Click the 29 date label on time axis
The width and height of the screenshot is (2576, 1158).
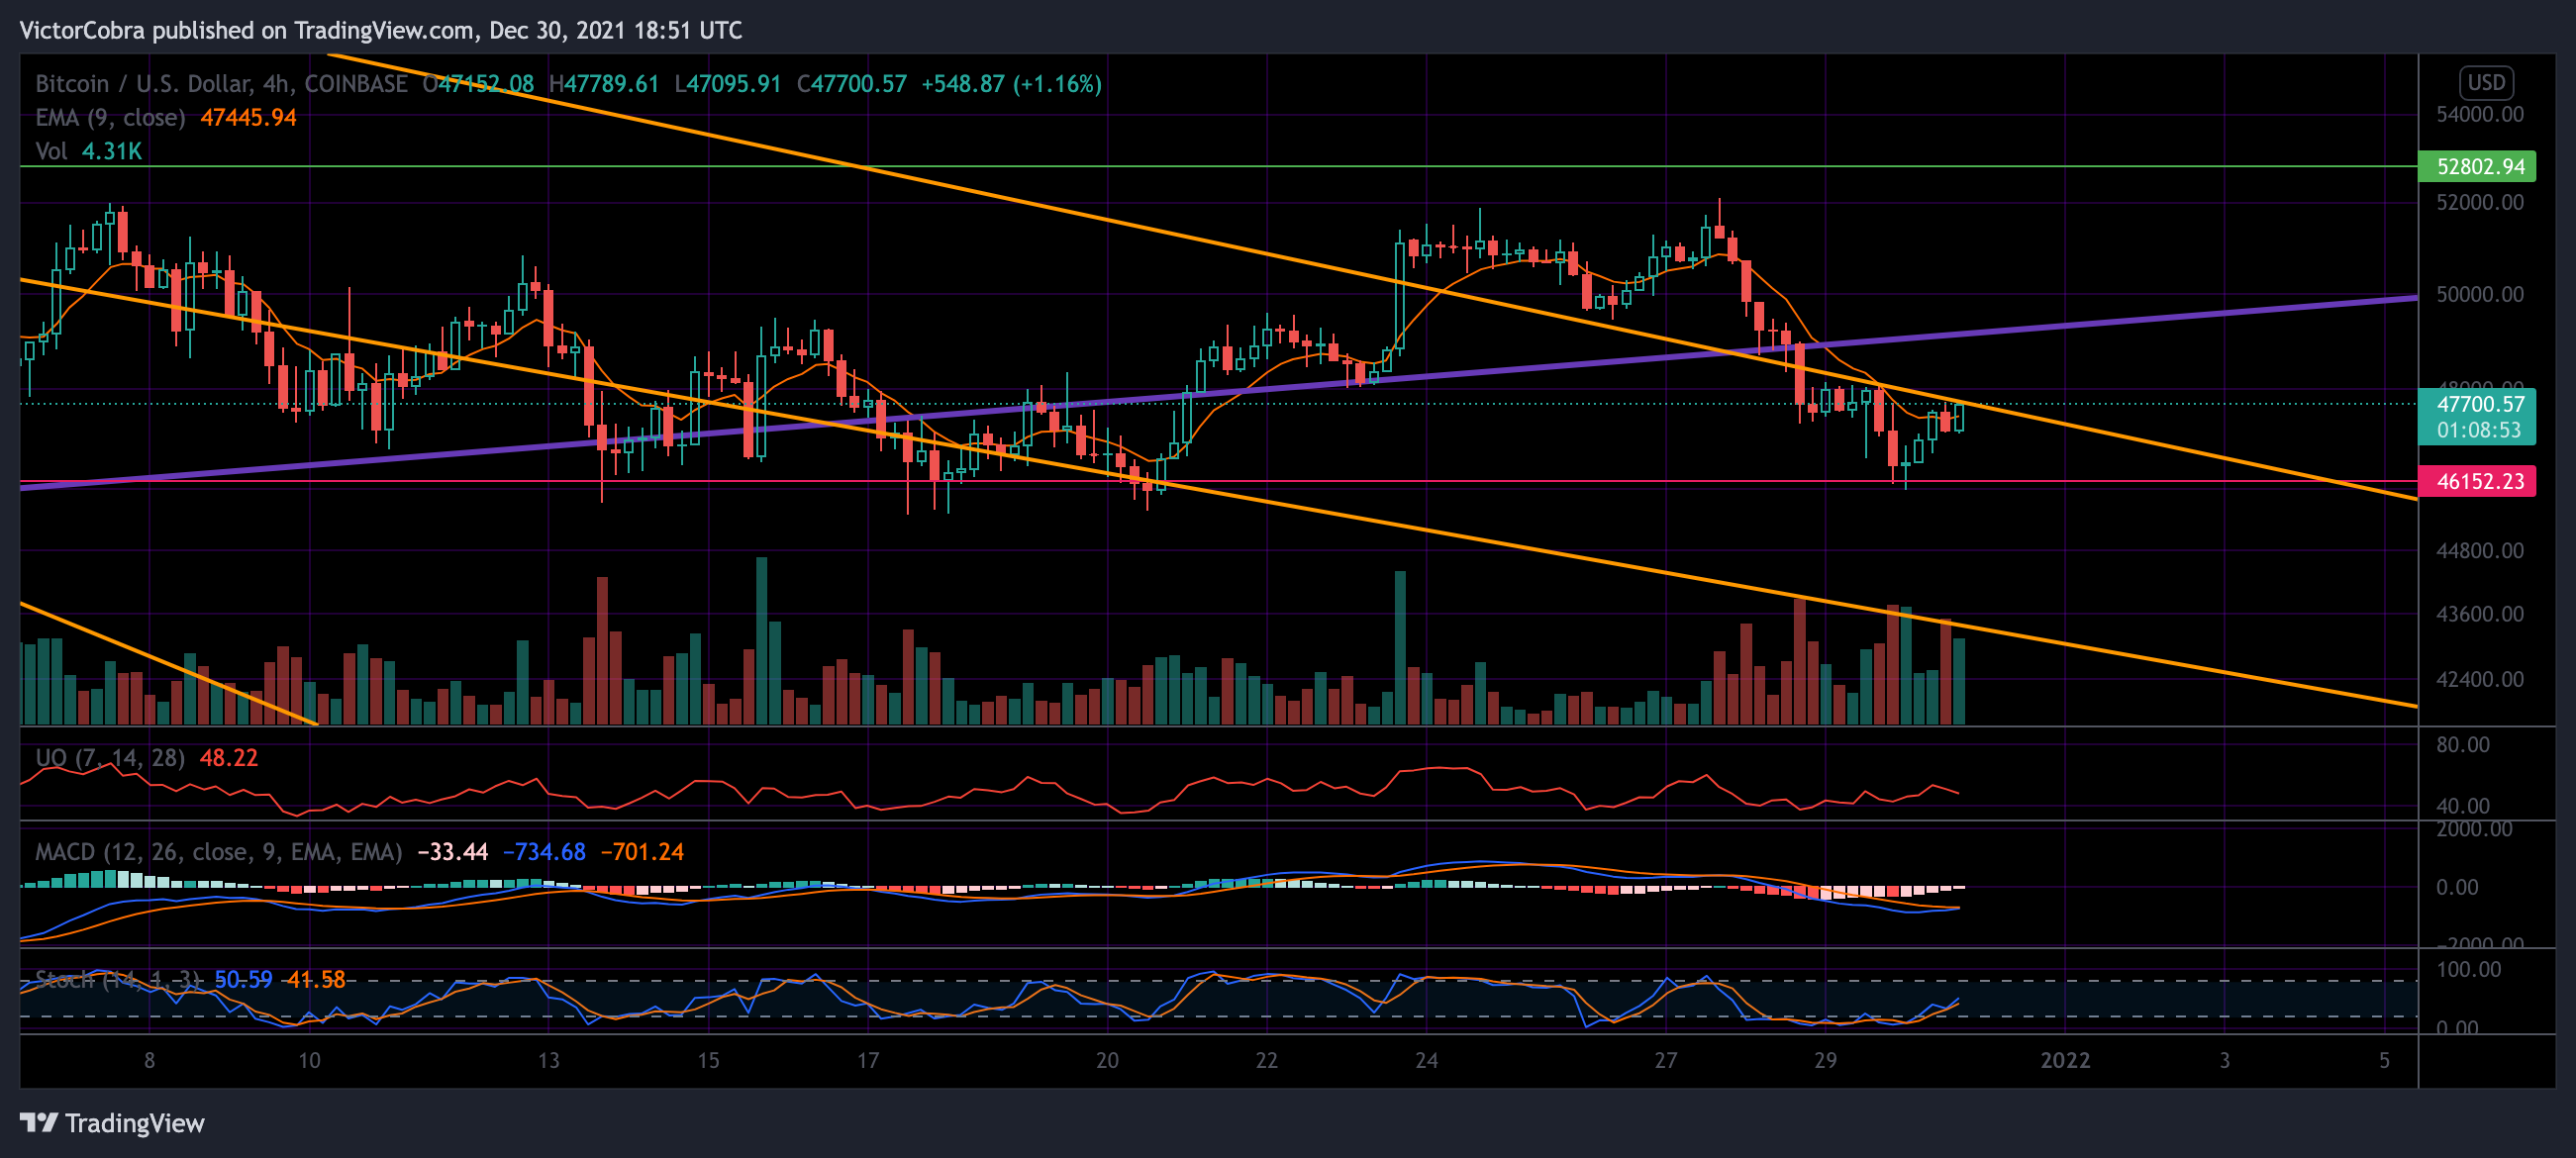(1825, 1061)
